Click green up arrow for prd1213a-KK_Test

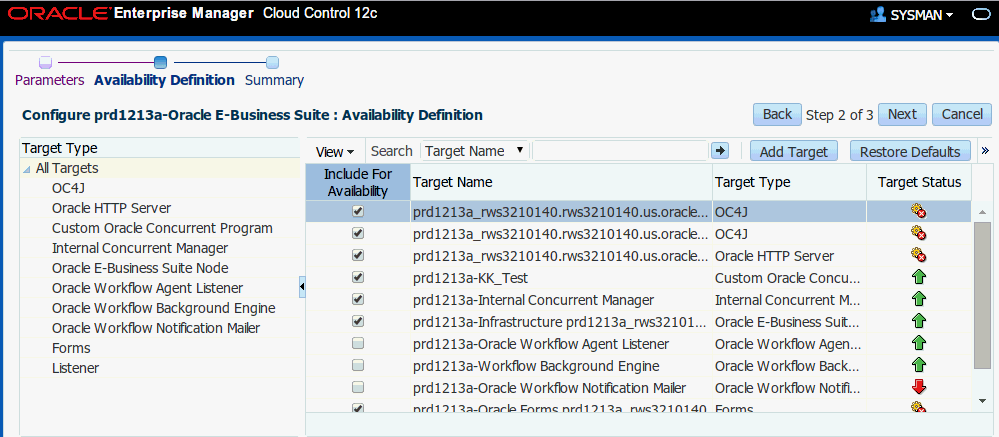coord(919,277)
